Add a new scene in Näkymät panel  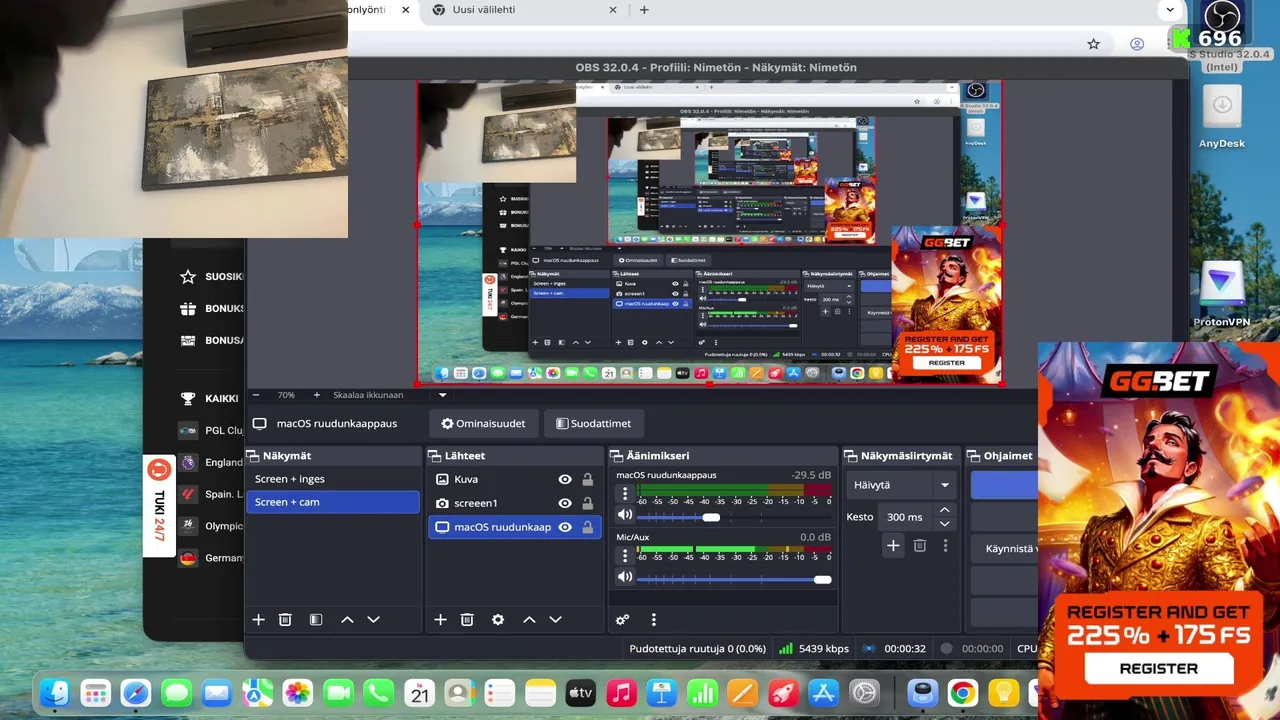tap(258, 620)
